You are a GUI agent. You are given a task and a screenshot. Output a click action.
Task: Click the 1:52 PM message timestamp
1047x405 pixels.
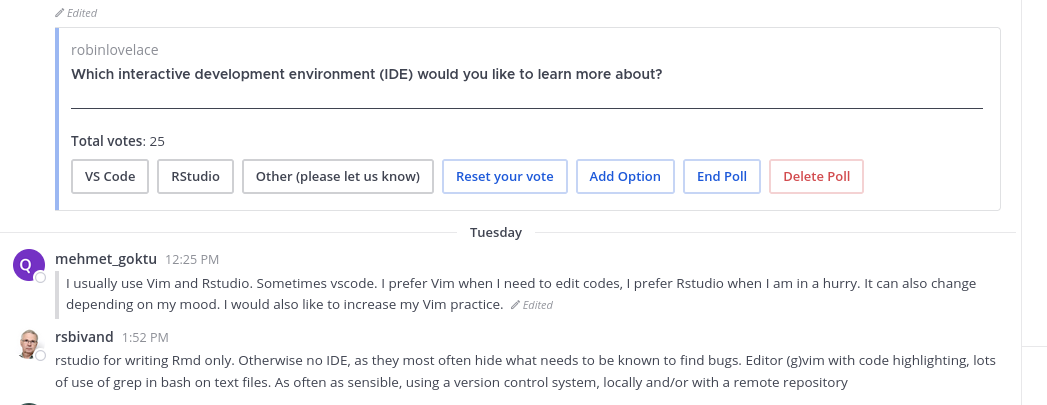145,338
